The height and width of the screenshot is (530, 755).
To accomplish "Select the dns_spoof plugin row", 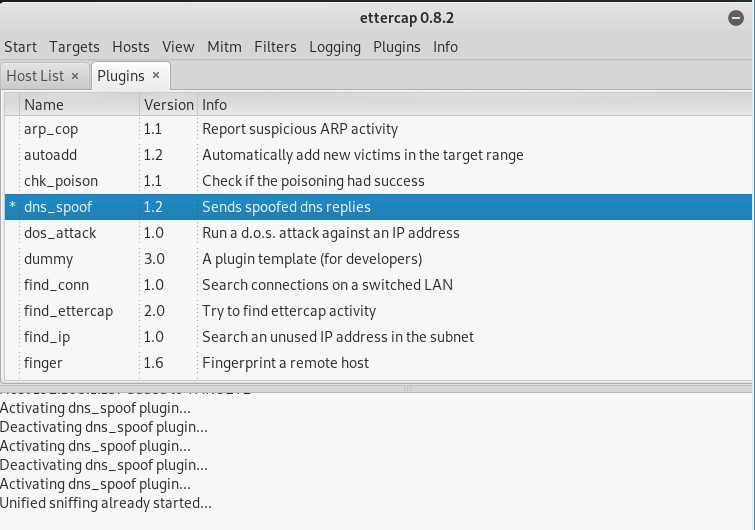I will click(x=378, y=207).
